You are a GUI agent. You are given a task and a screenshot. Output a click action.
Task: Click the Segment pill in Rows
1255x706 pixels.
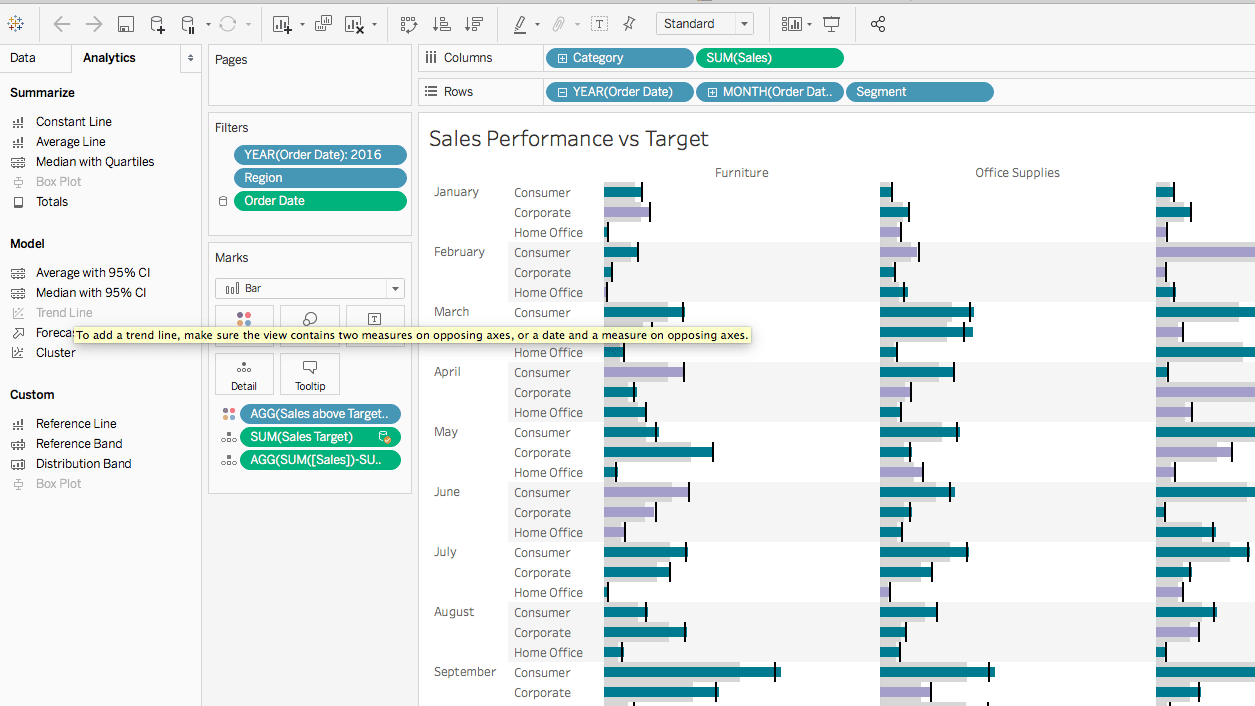pos(920,92)
